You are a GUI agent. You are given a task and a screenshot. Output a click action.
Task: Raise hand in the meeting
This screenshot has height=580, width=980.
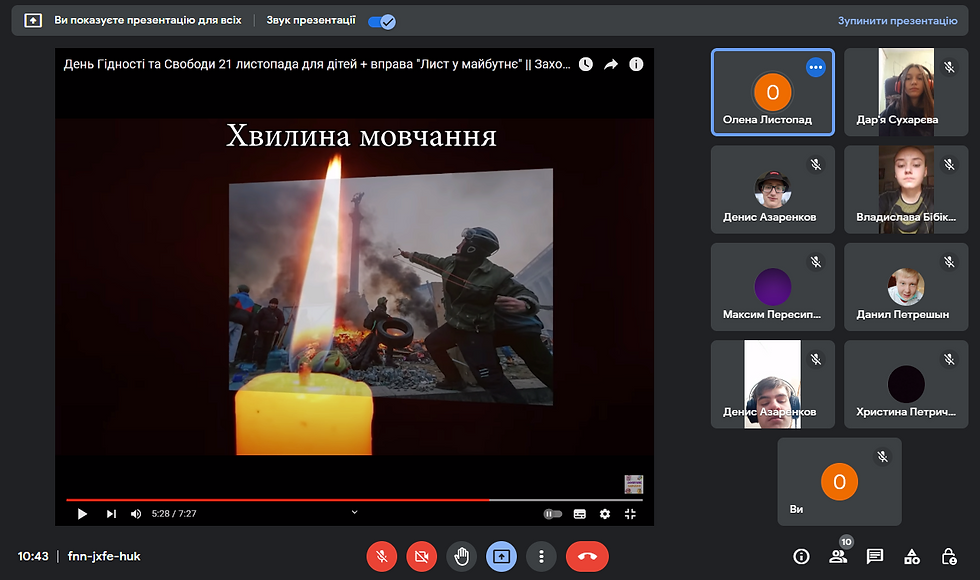coord(462,556)
